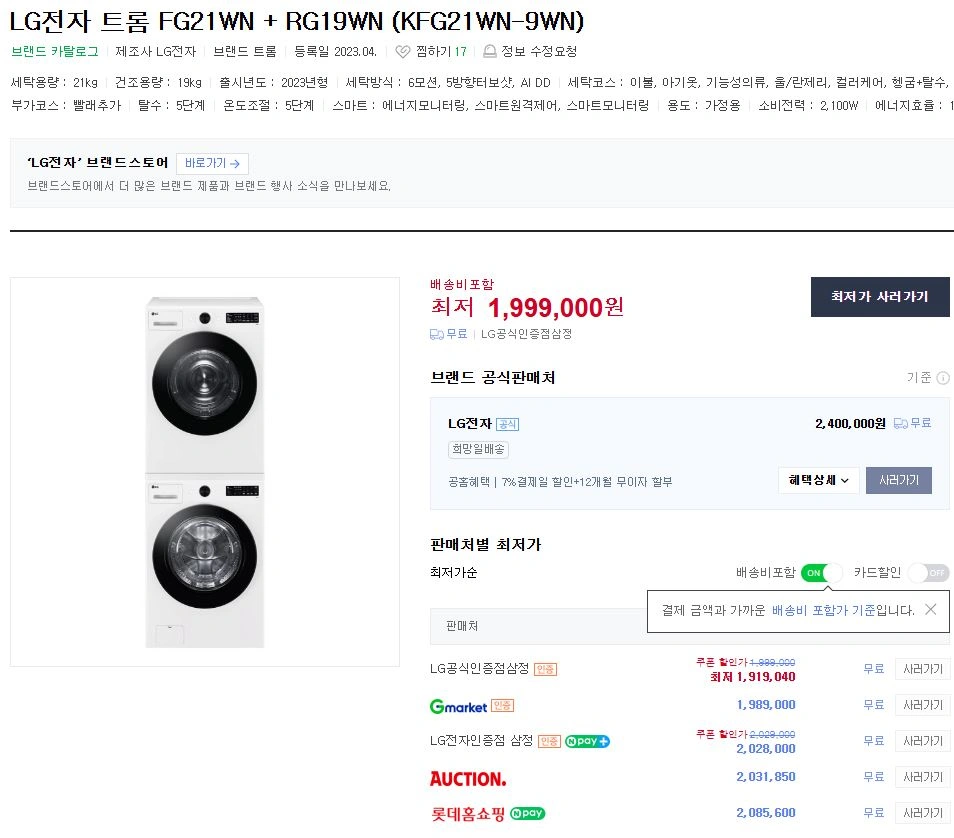Click the heart 찜하기 icon

click(403, 52)
